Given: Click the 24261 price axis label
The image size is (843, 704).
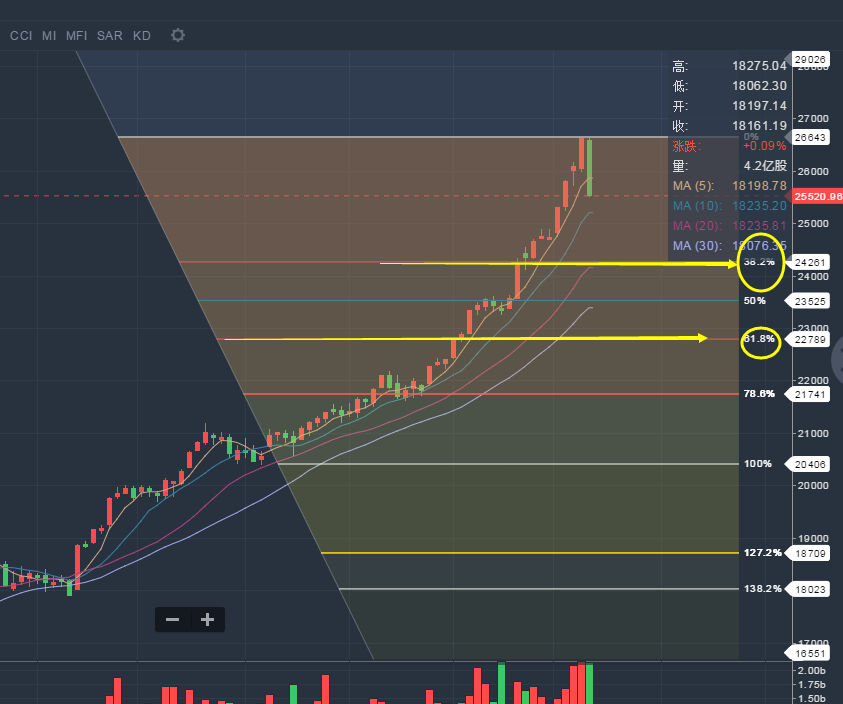Looking at the screenshot, I should [x=809, y=263].
